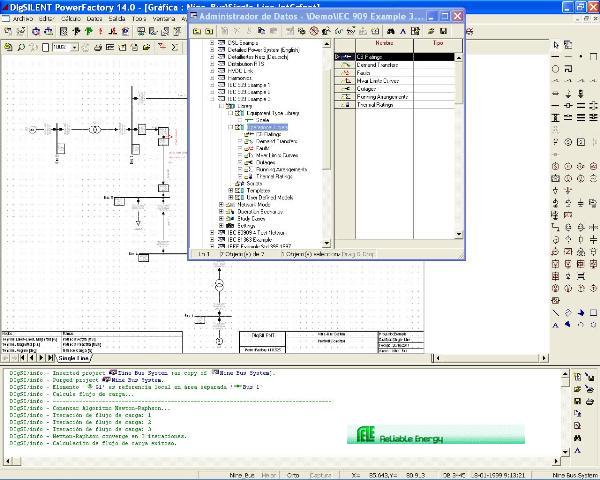
Task: Expand the HVDC Link project node
Action: coord(212,71)
